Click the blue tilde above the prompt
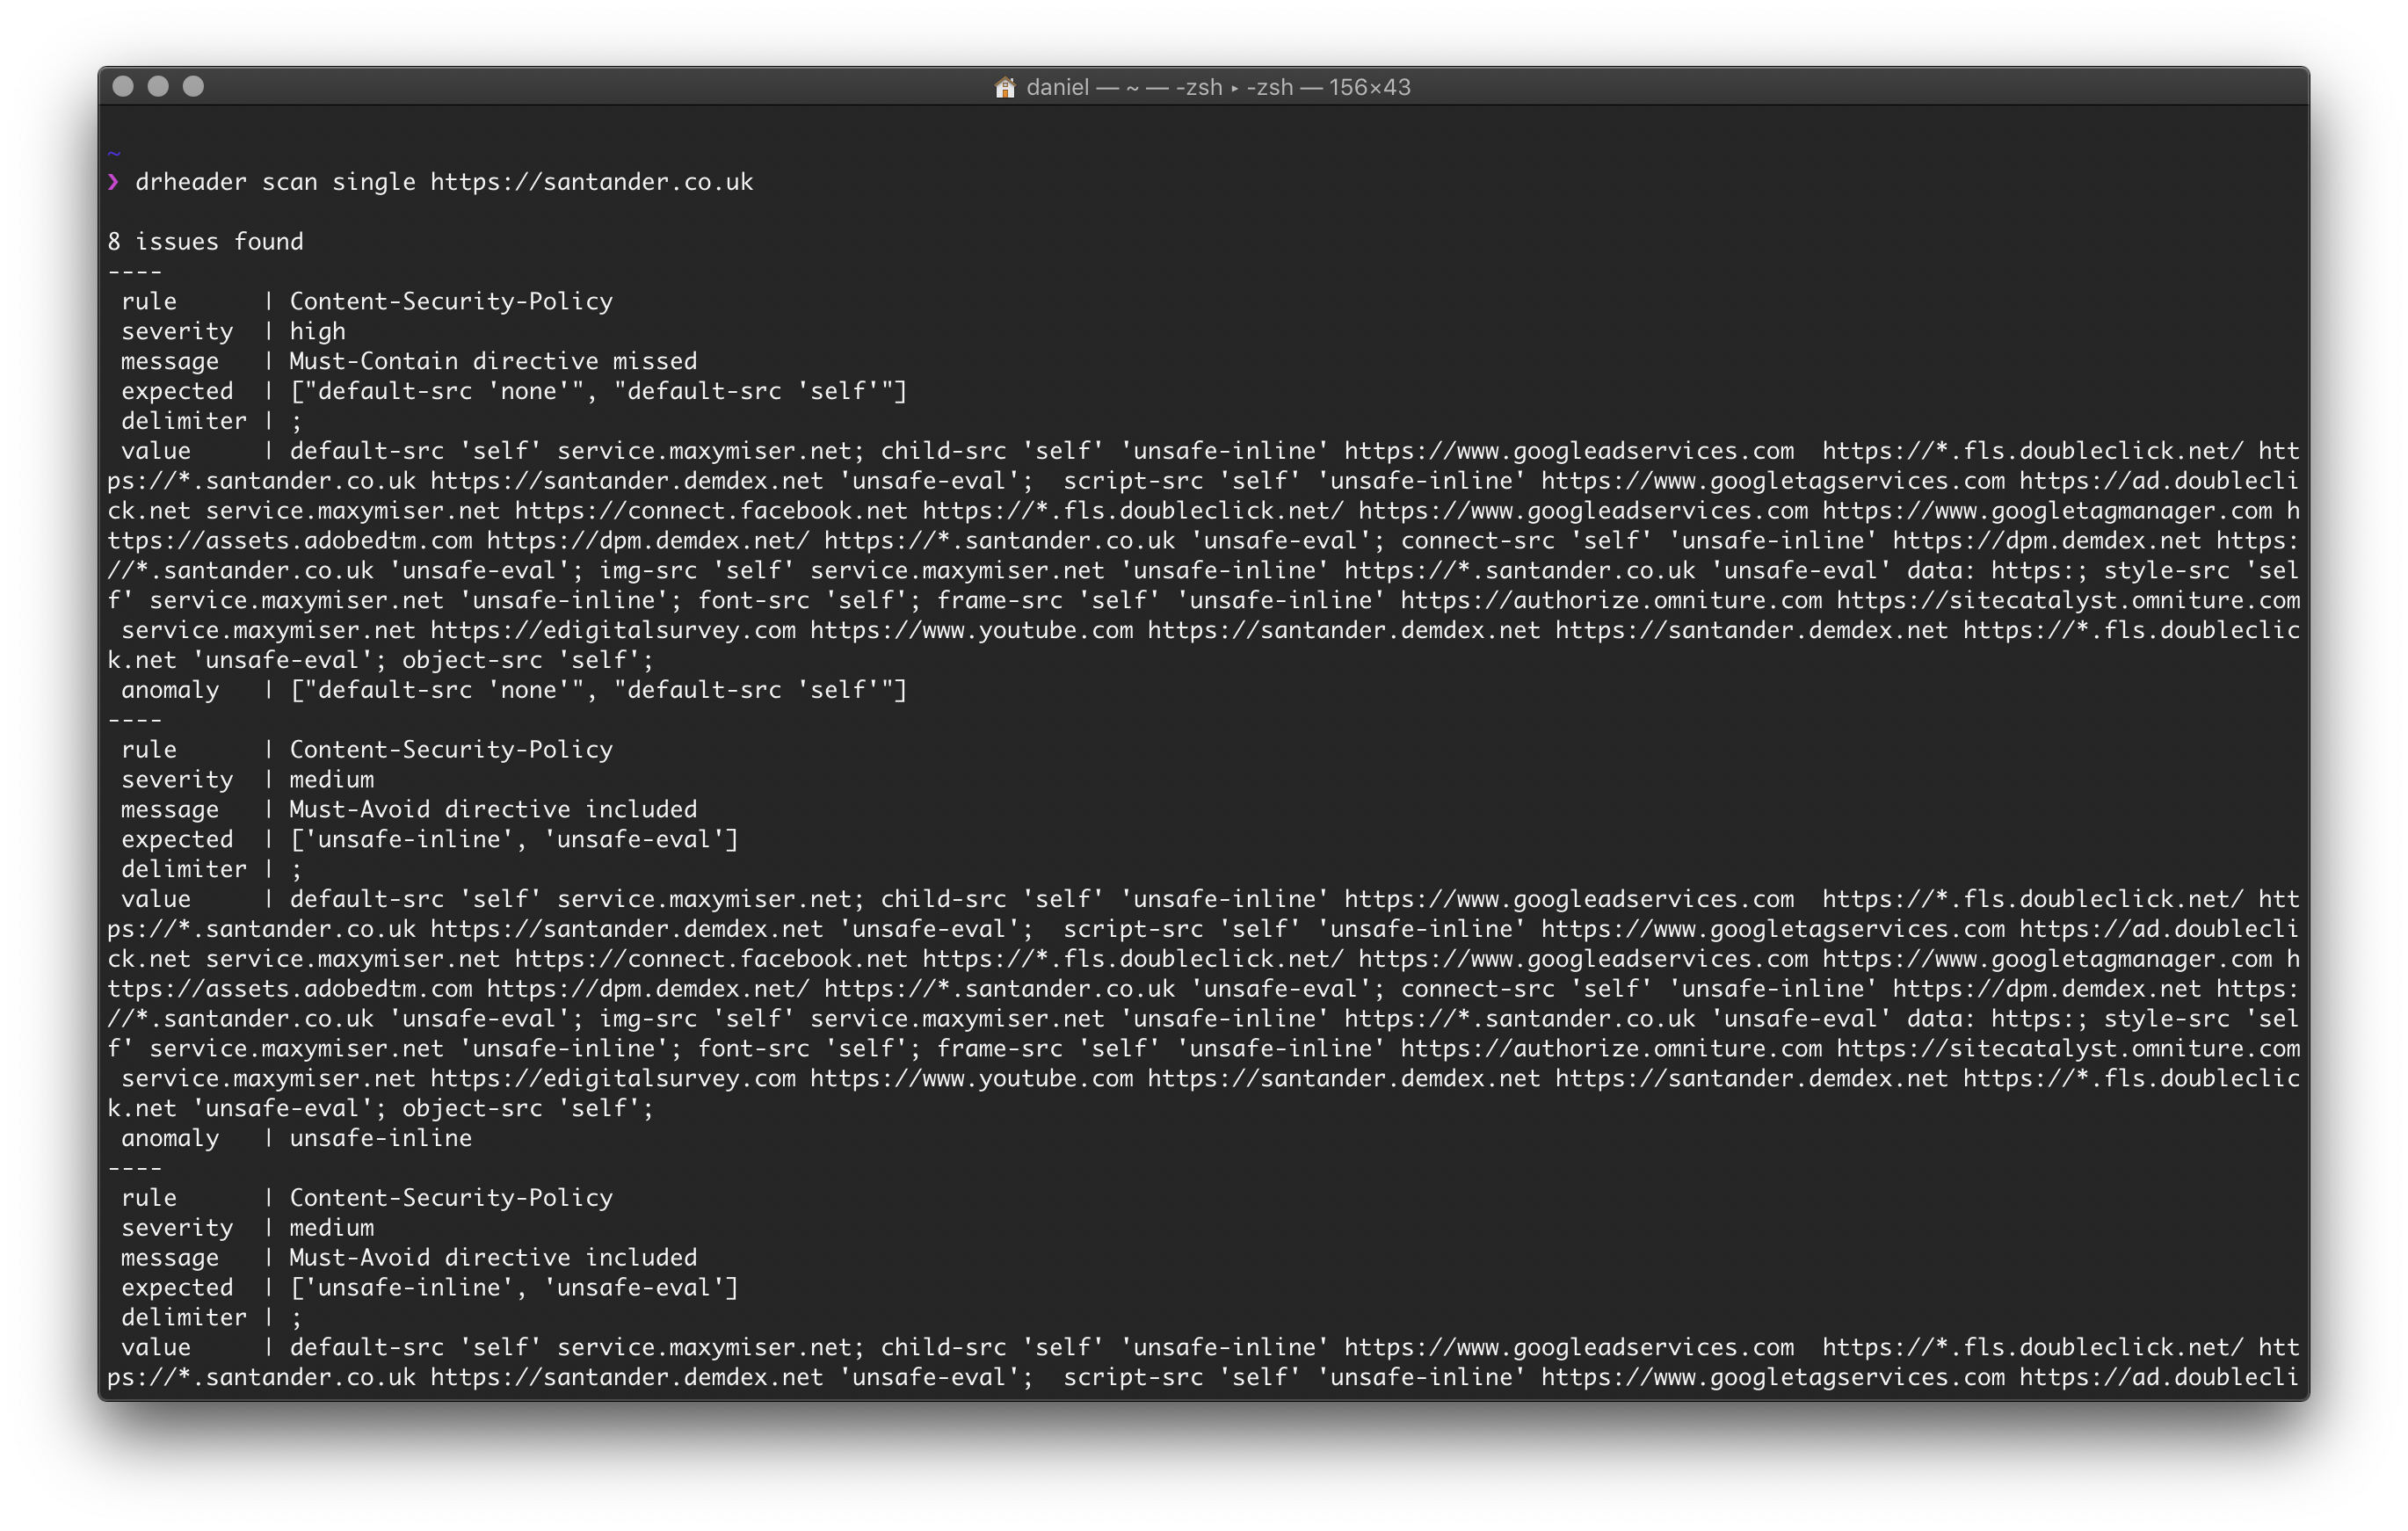 pyautogui.click(x=114, y=154)
